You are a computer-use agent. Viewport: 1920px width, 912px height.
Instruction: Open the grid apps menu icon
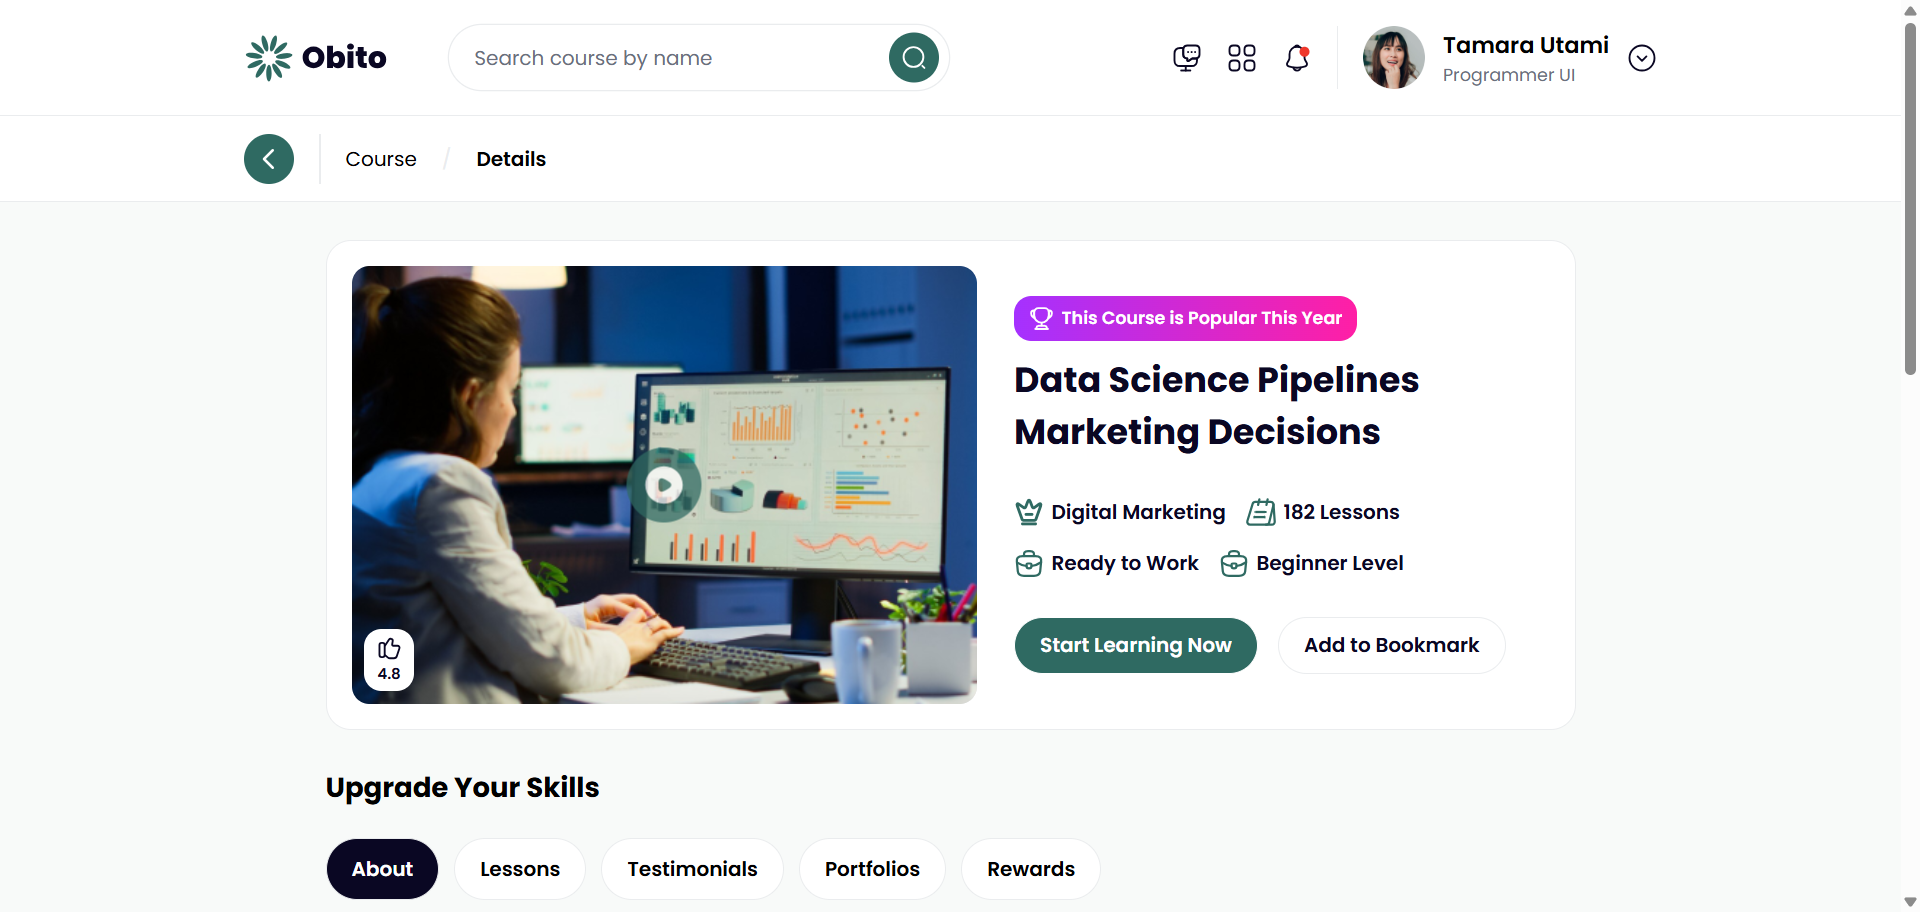pyautogui.click(x=1241, y=58)
